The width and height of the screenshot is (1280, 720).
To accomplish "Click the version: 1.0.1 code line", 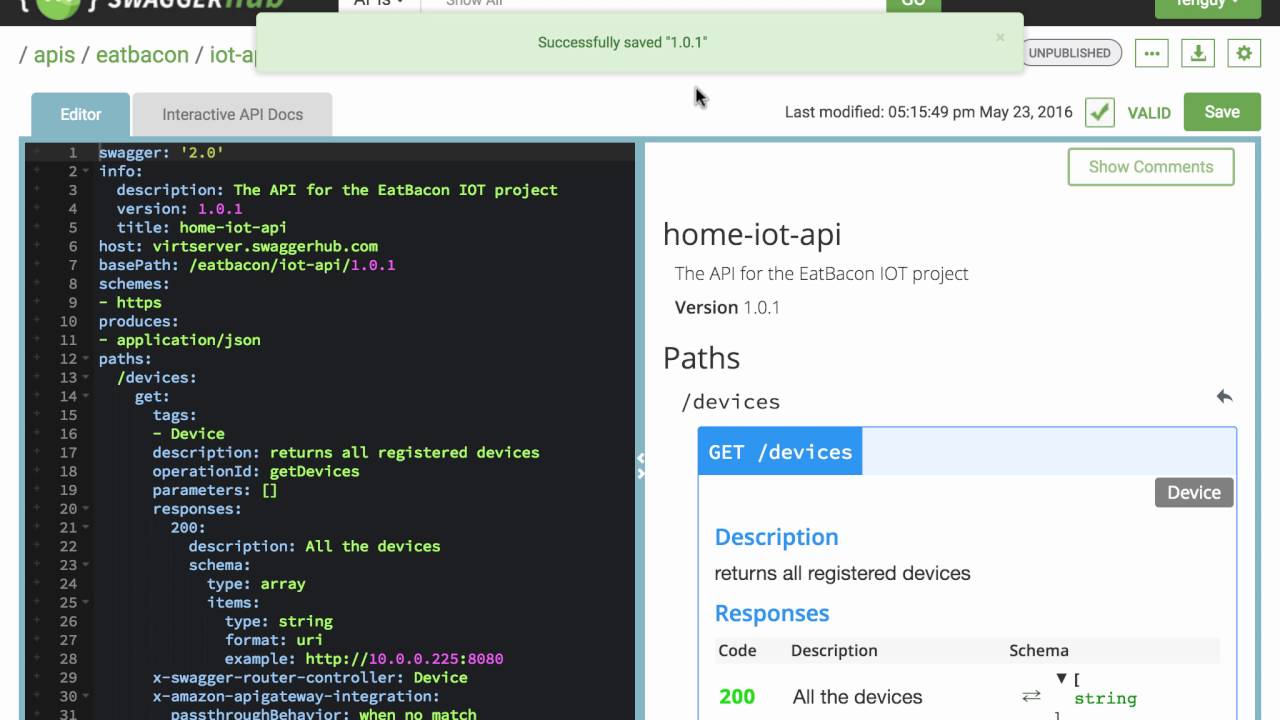I will [179, 209].
